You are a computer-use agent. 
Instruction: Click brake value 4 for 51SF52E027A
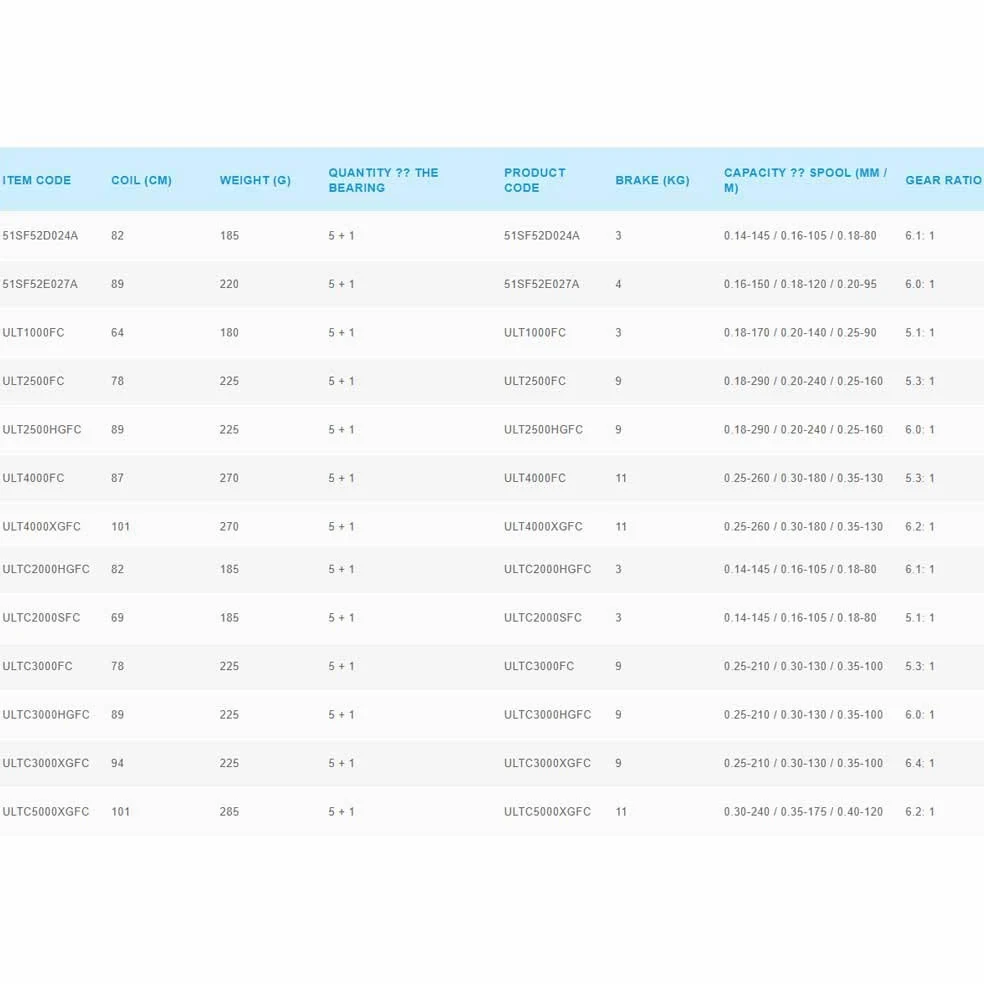click(x=618, y=284)
